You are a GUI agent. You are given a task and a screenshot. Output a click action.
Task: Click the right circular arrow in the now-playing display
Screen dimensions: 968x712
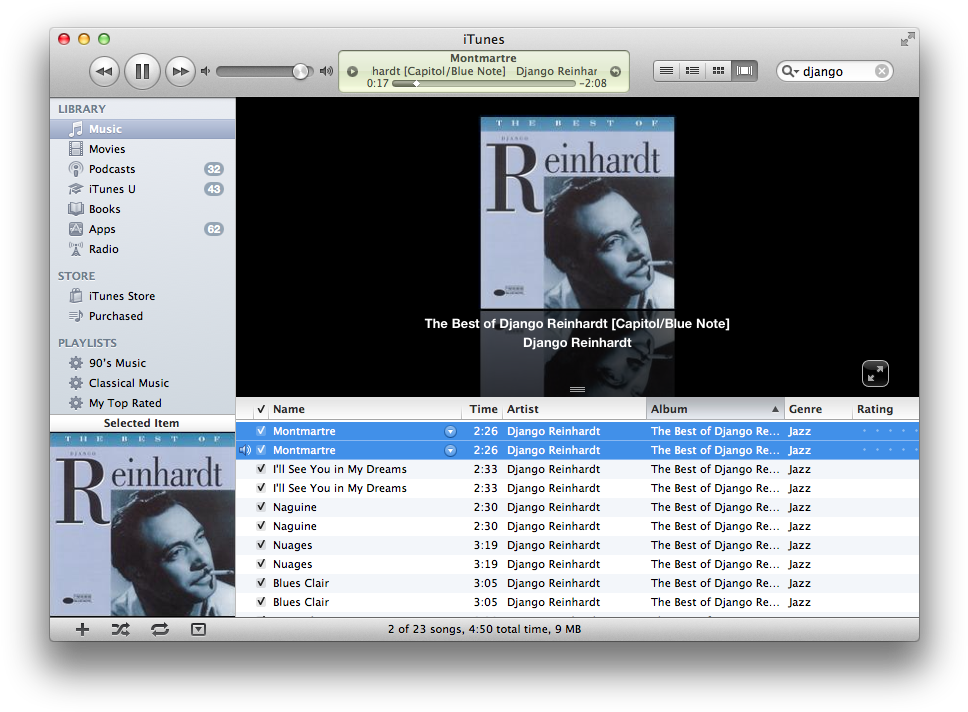click(615, 72)
